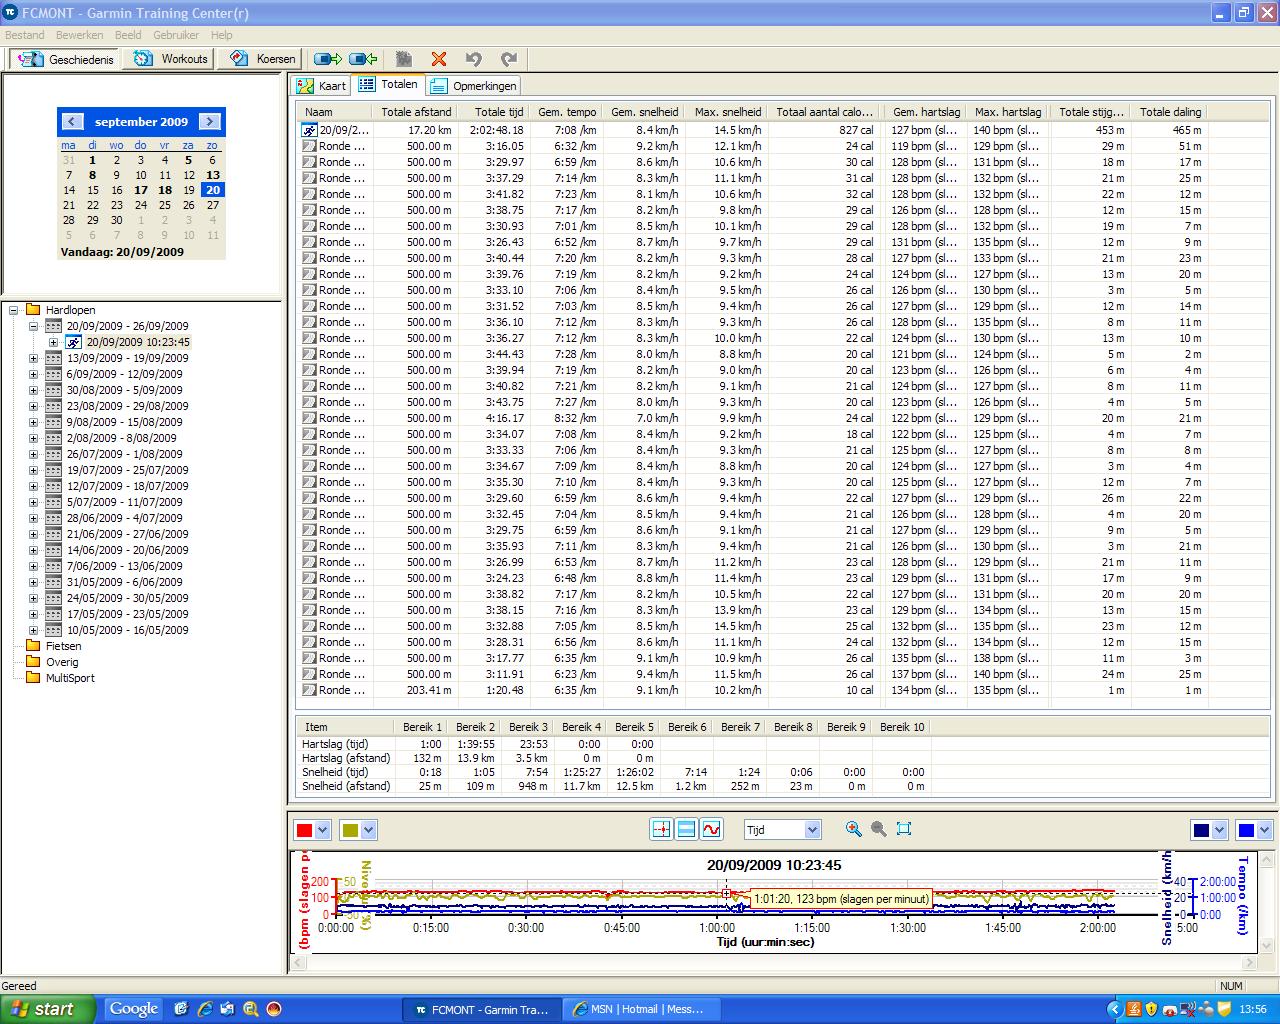Select calendar day 13
This screenshot has width=1280, height=1024.
click(x=213, y=175)
